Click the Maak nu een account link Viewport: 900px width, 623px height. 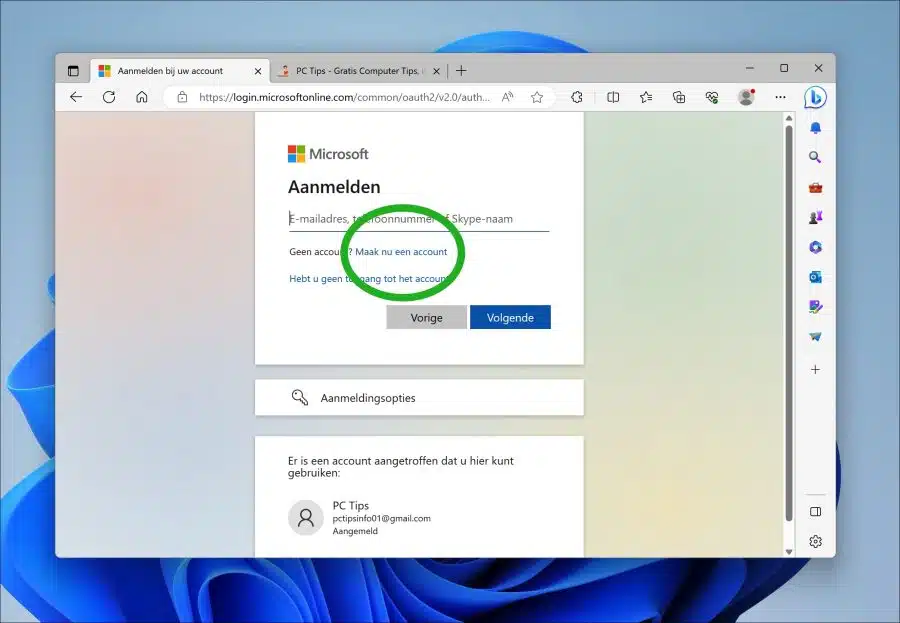401,251
